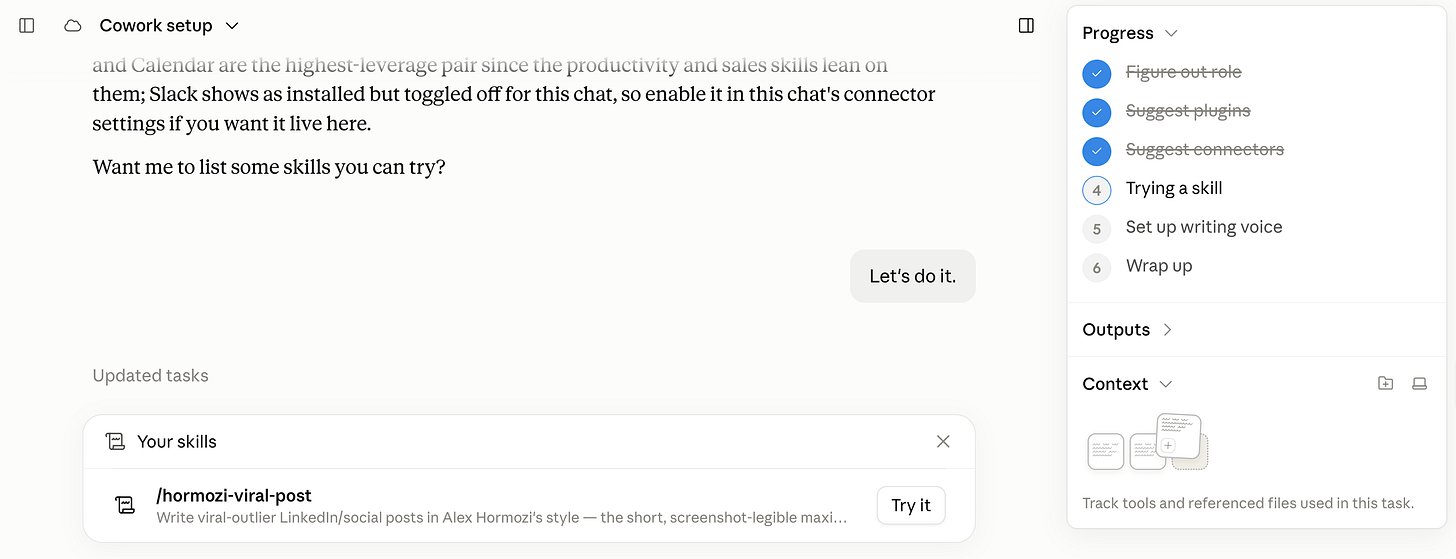The height and width of the screenshot is (559, 1456).
Task: Click the add folder icon in Context
Action: 1385,384
